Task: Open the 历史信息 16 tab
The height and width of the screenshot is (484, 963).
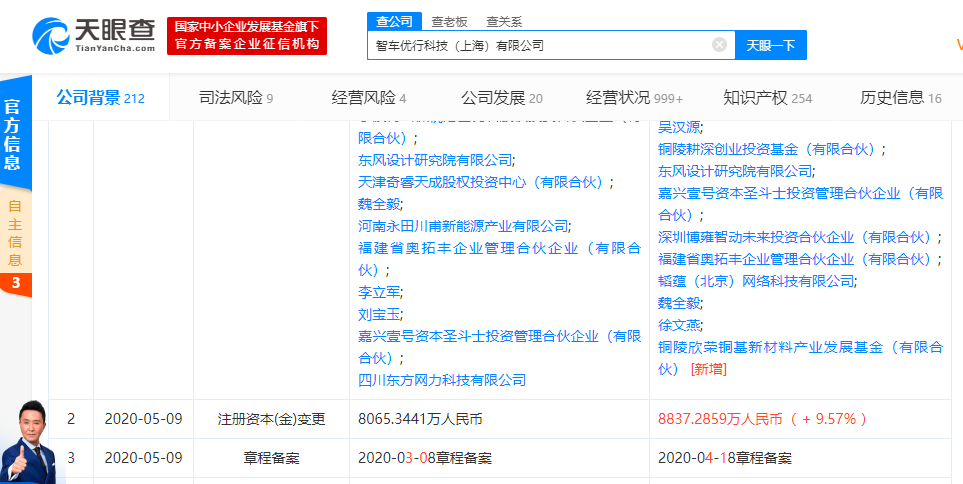Action: (x=900, y=98)
